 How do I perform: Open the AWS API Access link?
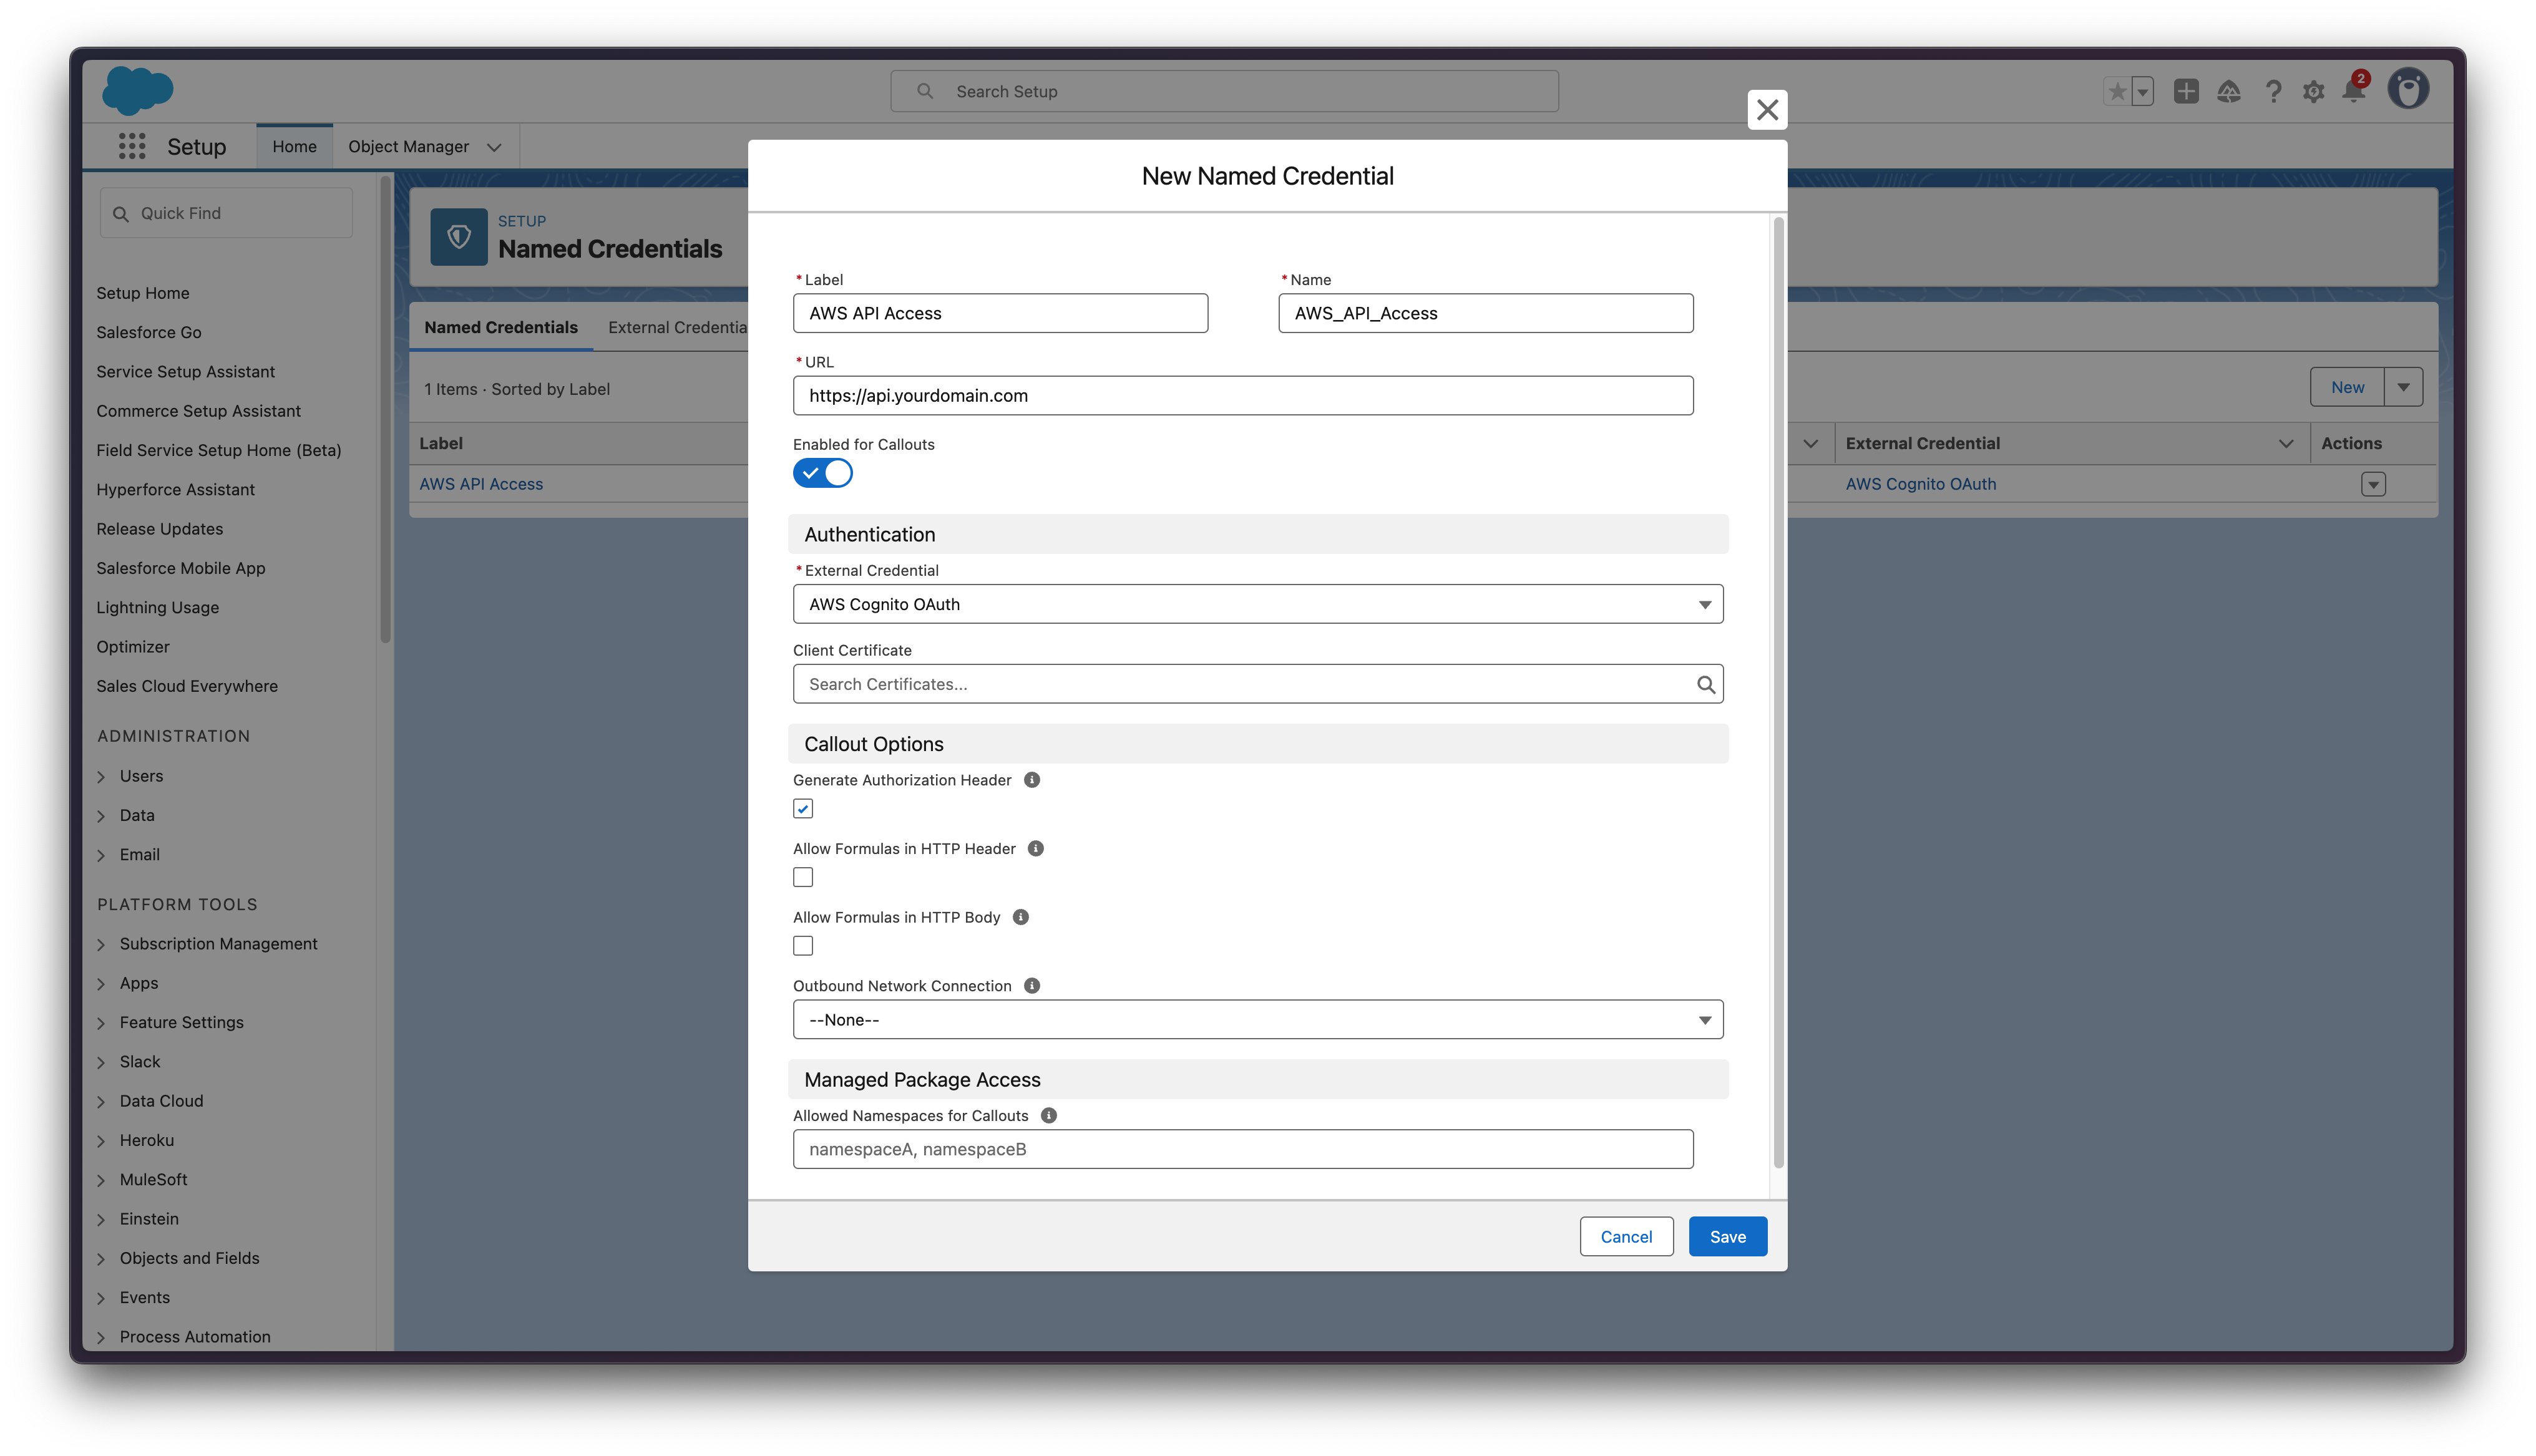point(481,484)
